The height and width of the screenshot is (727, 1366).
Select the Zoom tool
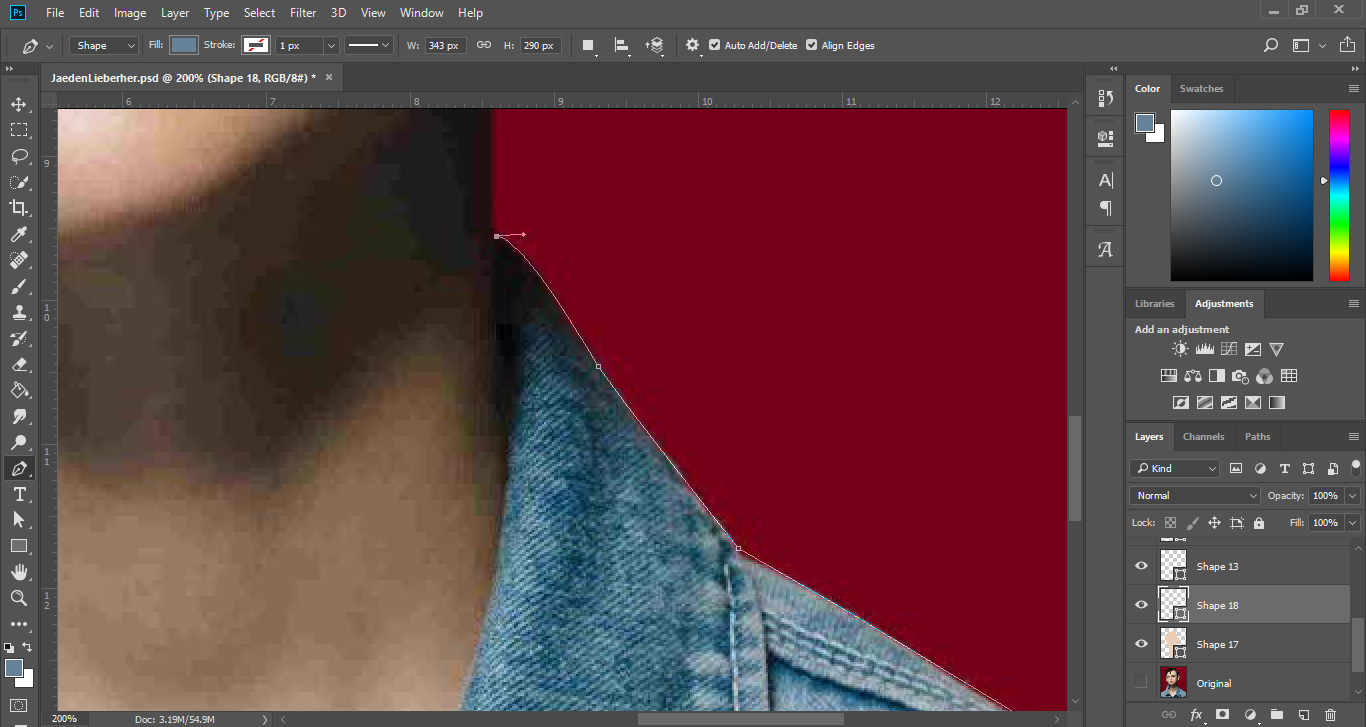tap(19, 598)
